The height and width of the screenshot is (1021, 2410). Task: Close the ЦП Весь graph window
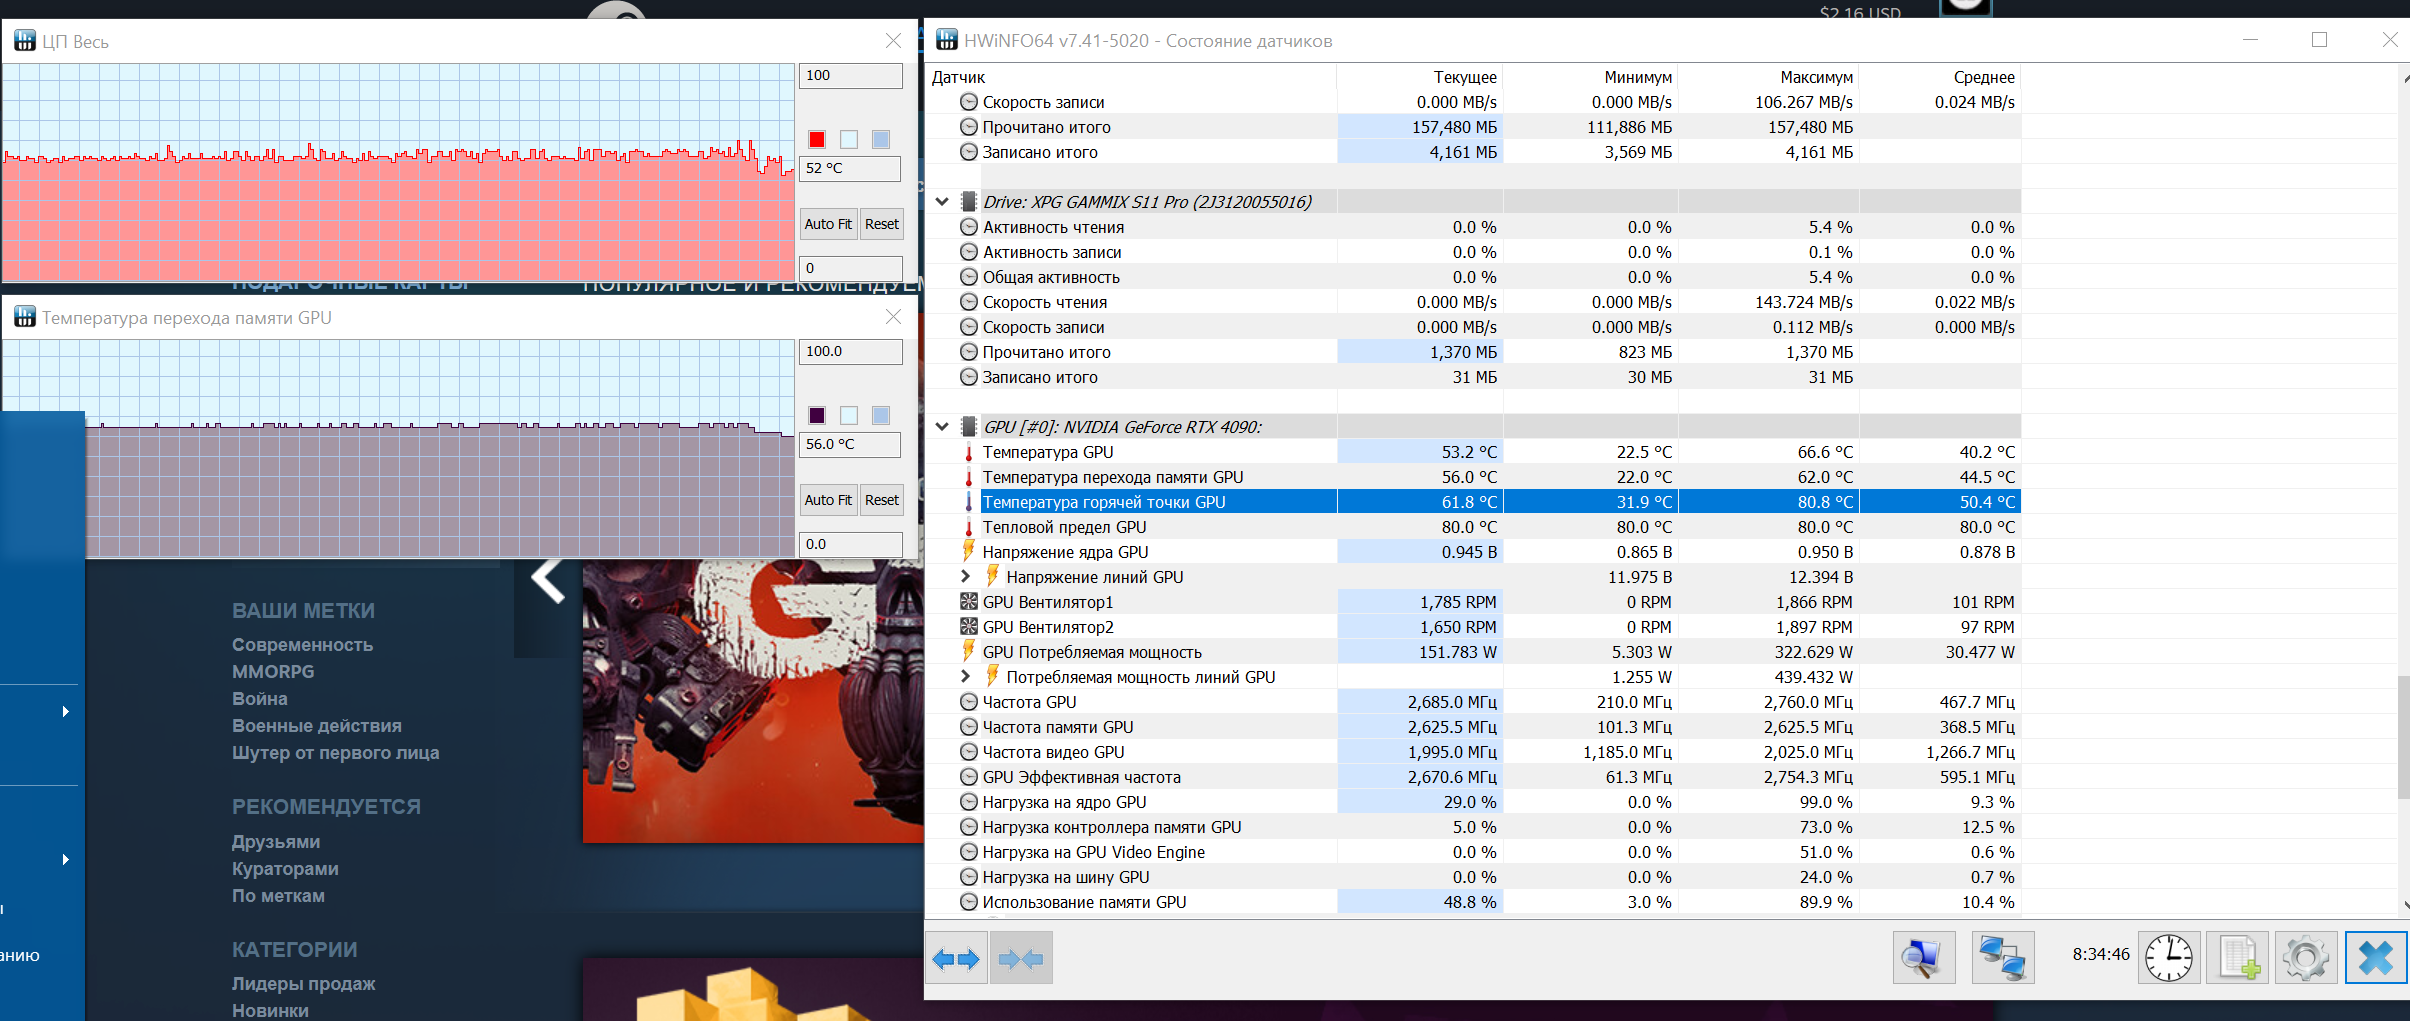893,40
